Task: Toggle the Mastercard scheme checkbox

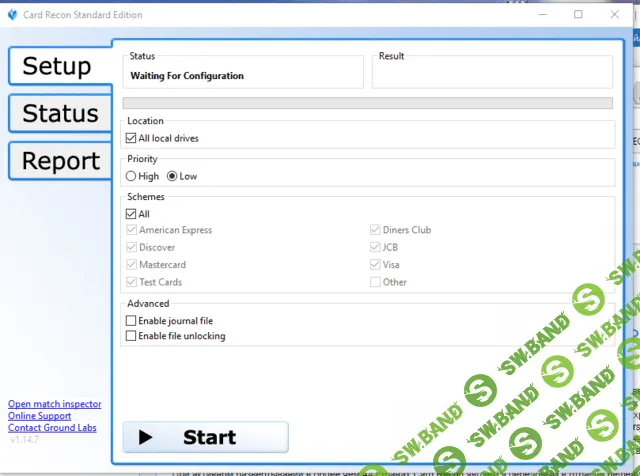Action: pos(131,265)
